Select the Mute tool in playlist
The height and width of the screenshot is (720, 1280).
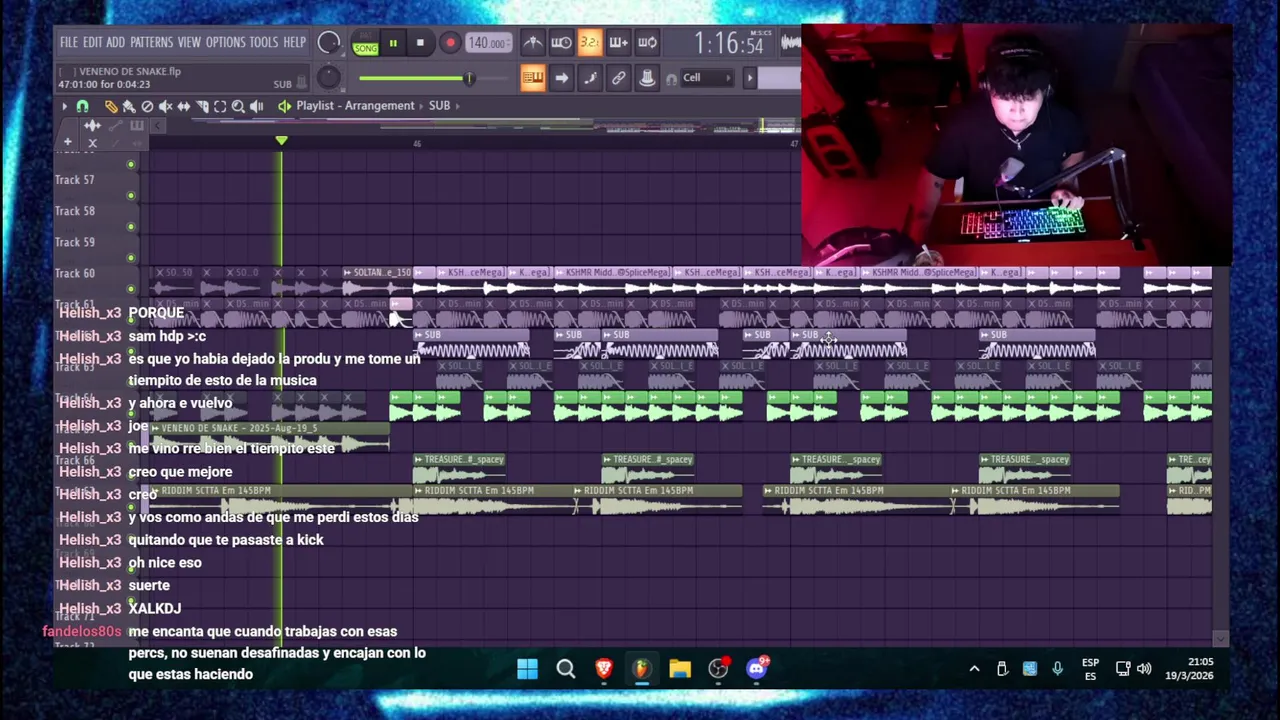(x=165, y=106)
